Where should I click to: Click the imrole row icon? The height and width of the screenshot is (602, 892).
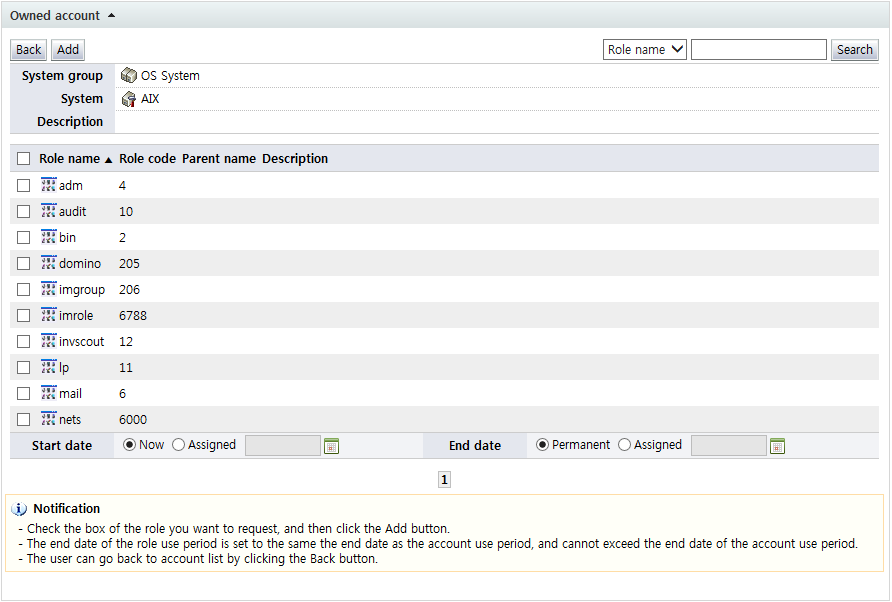(48, 315)
